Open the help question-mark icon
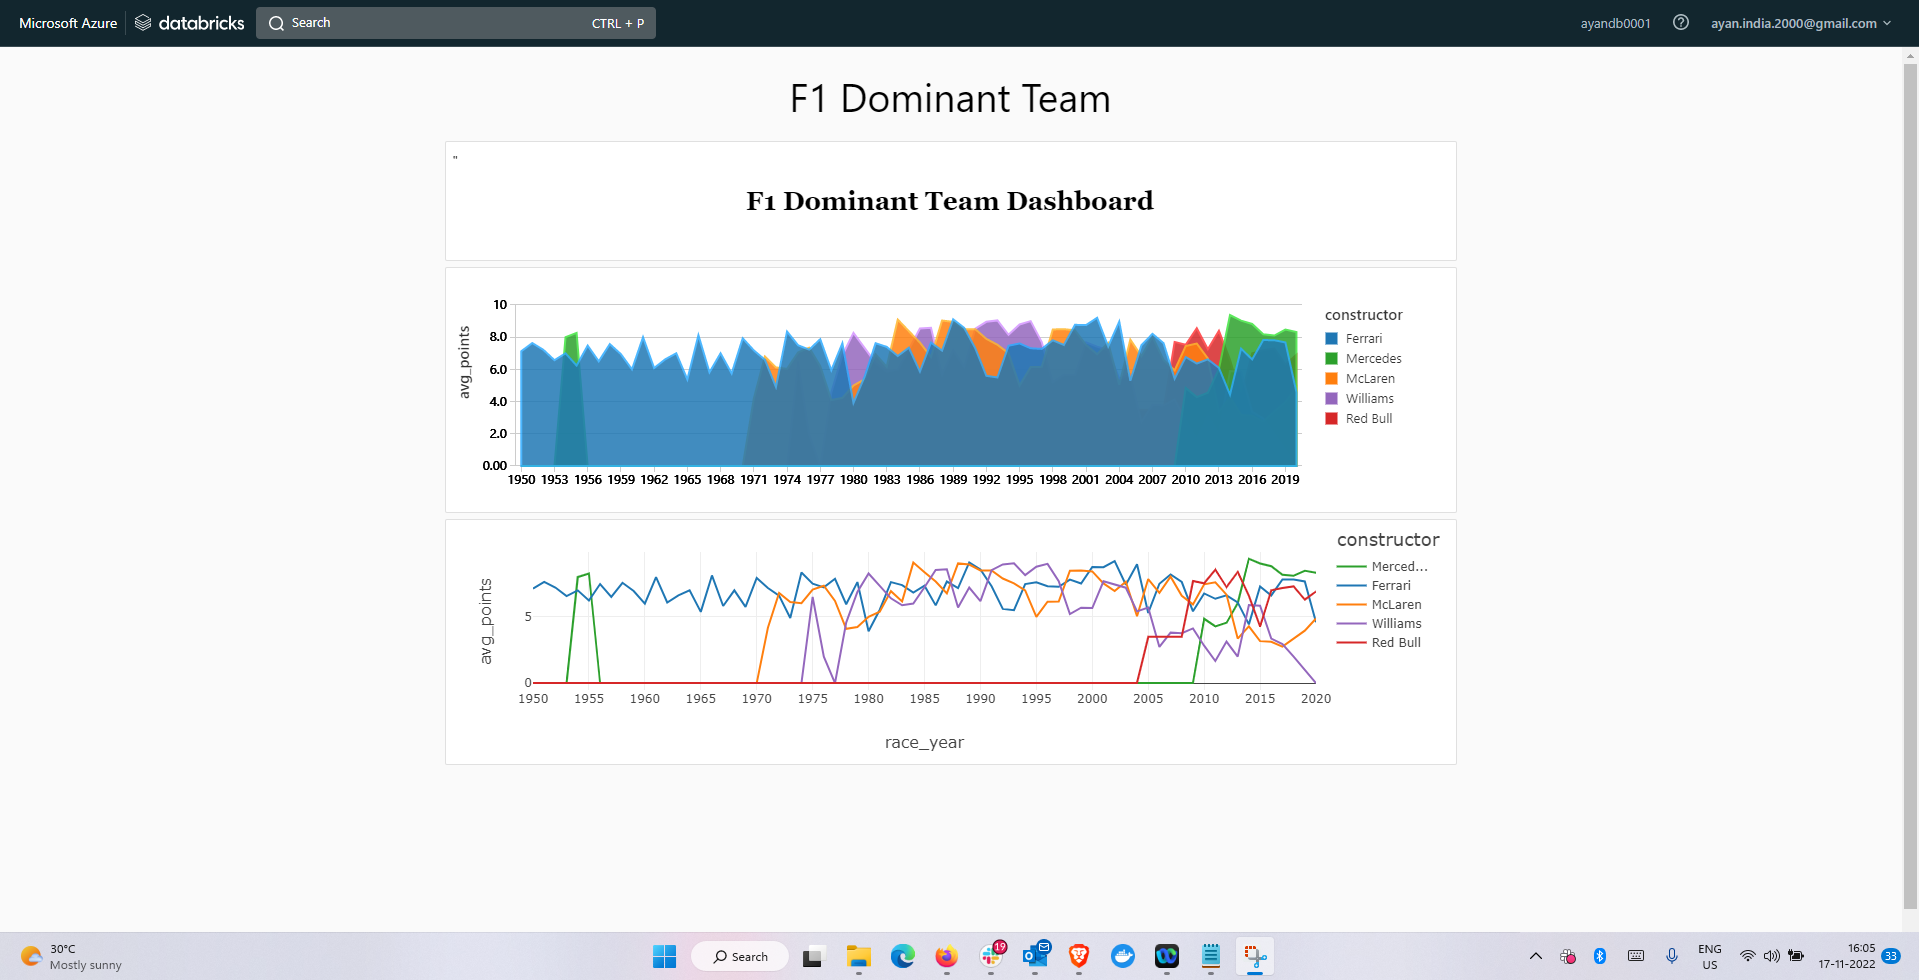Image resolution: width=1919 pixels, height=980 pixels. coord(1680,22)
